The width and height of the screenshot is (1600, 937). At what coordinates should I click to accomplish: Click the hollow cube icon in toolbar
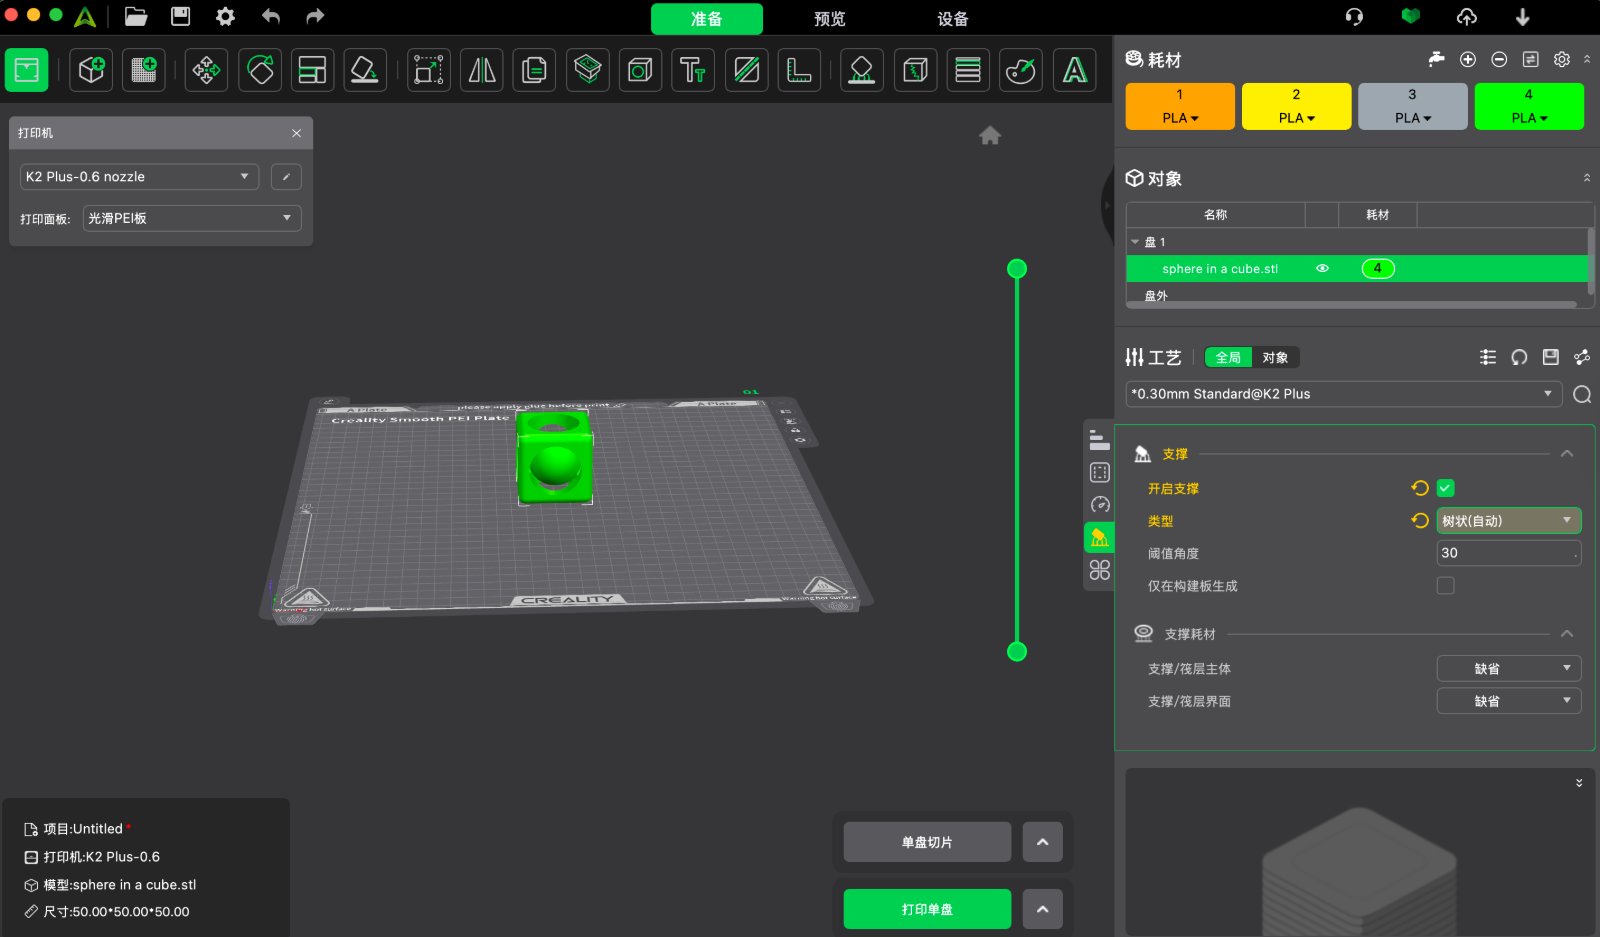pyautogui.click(x=640, y=70)
